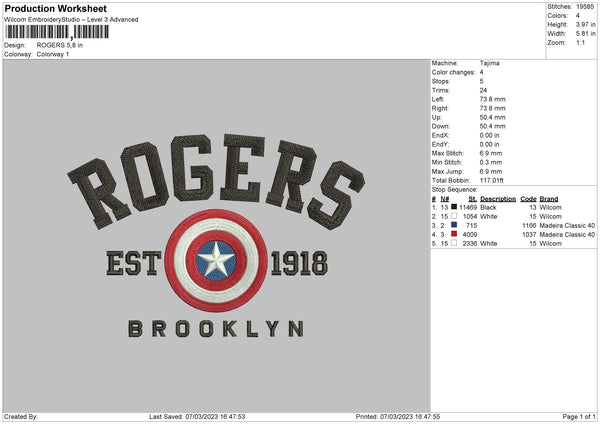
Task: Click the "Printed: 07/03/2023 16:47:55" footer
Action: (398, 417)
